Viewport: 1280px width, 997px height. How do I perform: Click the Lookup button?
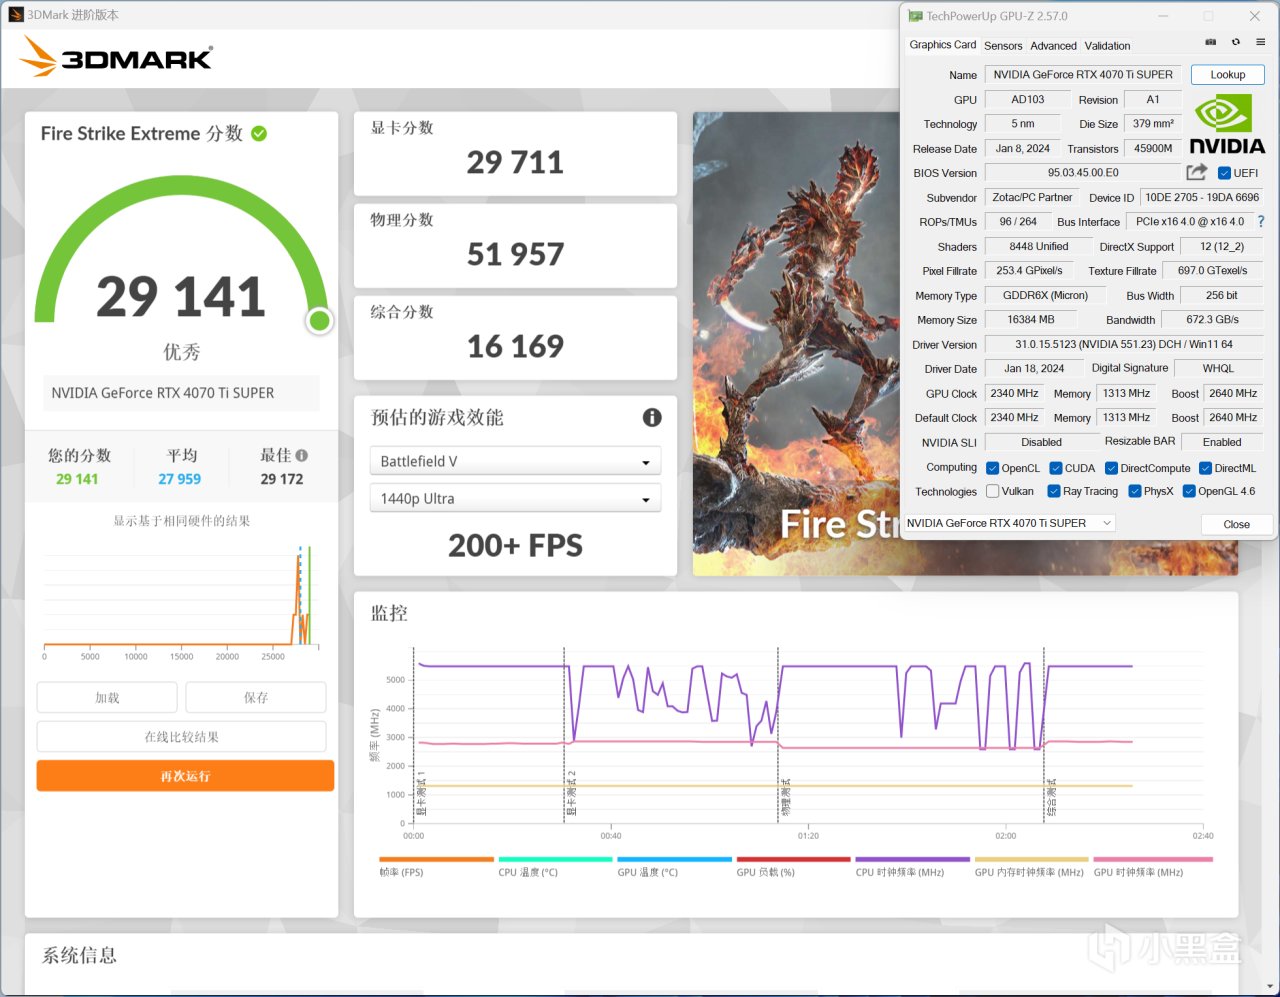tap(1228, 75)
